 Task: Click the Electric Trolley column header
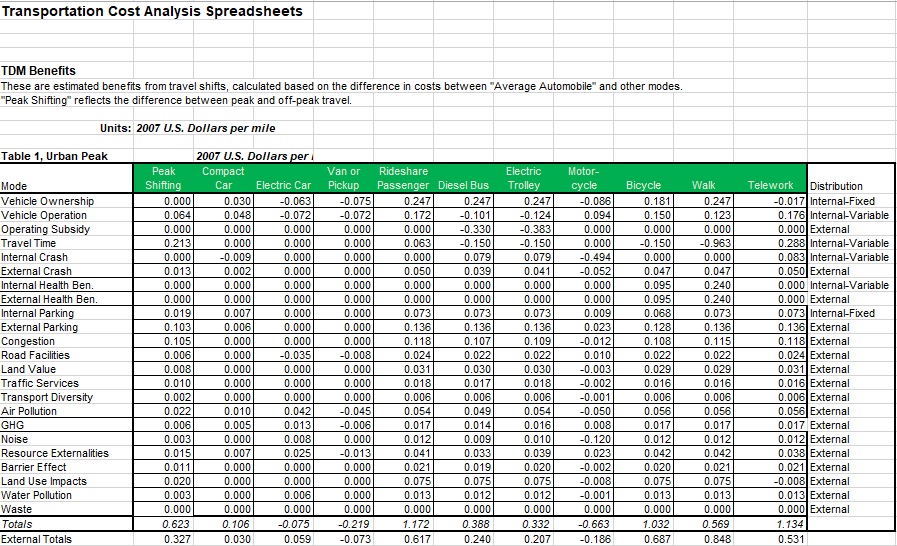click(523, 178)
